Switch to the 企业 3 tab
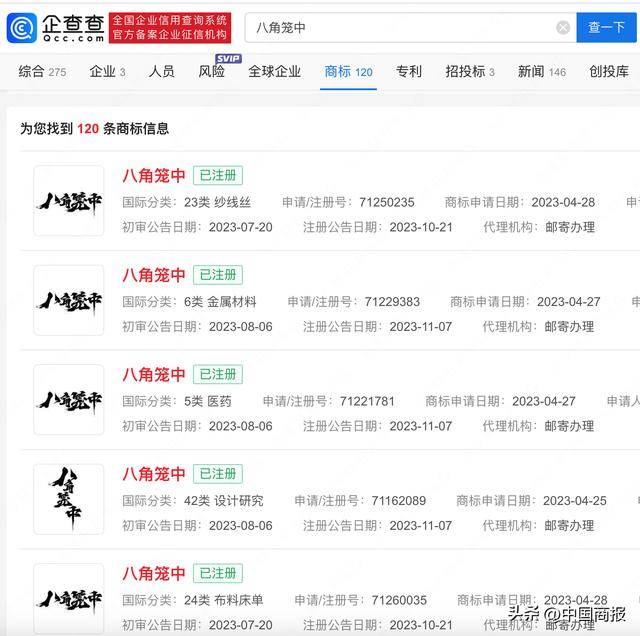Screen dimensions: 640x636 pos(107,72)
